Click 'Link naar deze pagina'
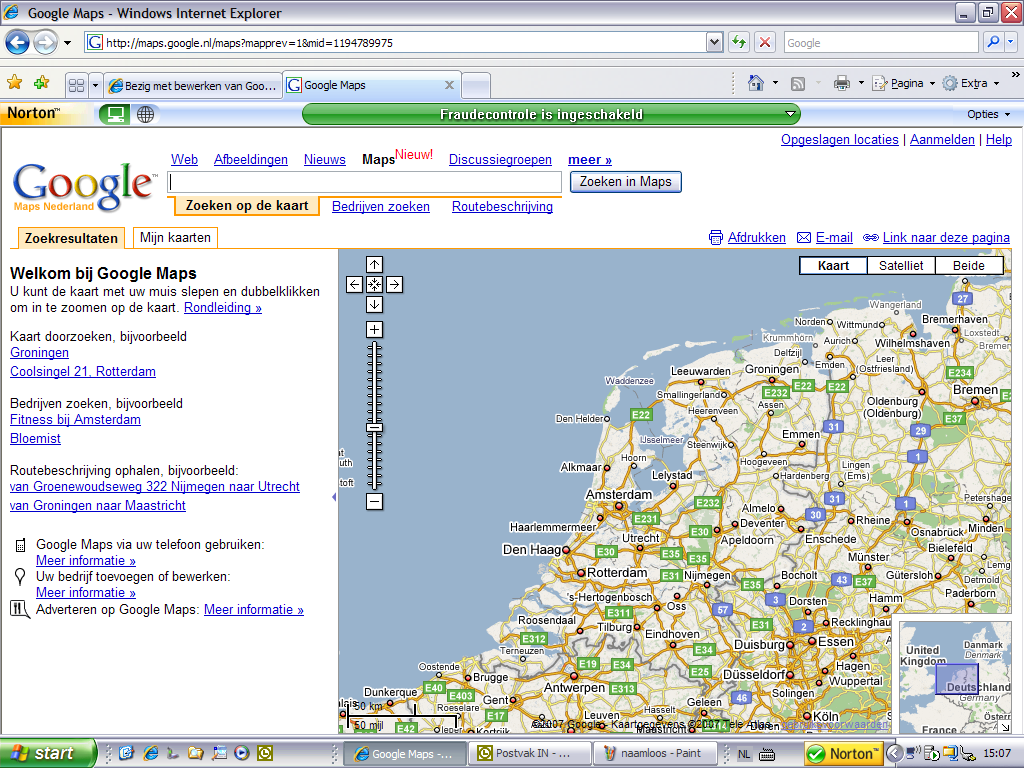Screen dimensions: 1024x768 pyautogui.click(x=936, y=238)
